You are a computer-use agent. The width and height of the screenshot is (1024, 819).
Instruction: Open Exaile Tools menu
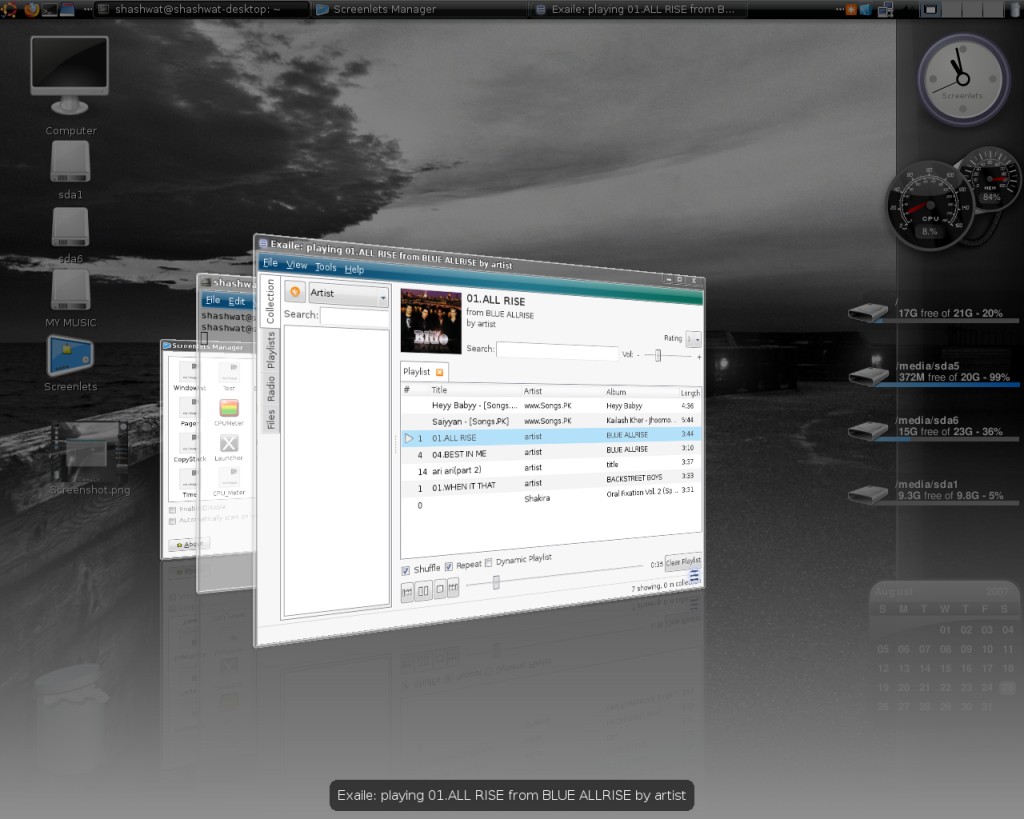point(325,267)
